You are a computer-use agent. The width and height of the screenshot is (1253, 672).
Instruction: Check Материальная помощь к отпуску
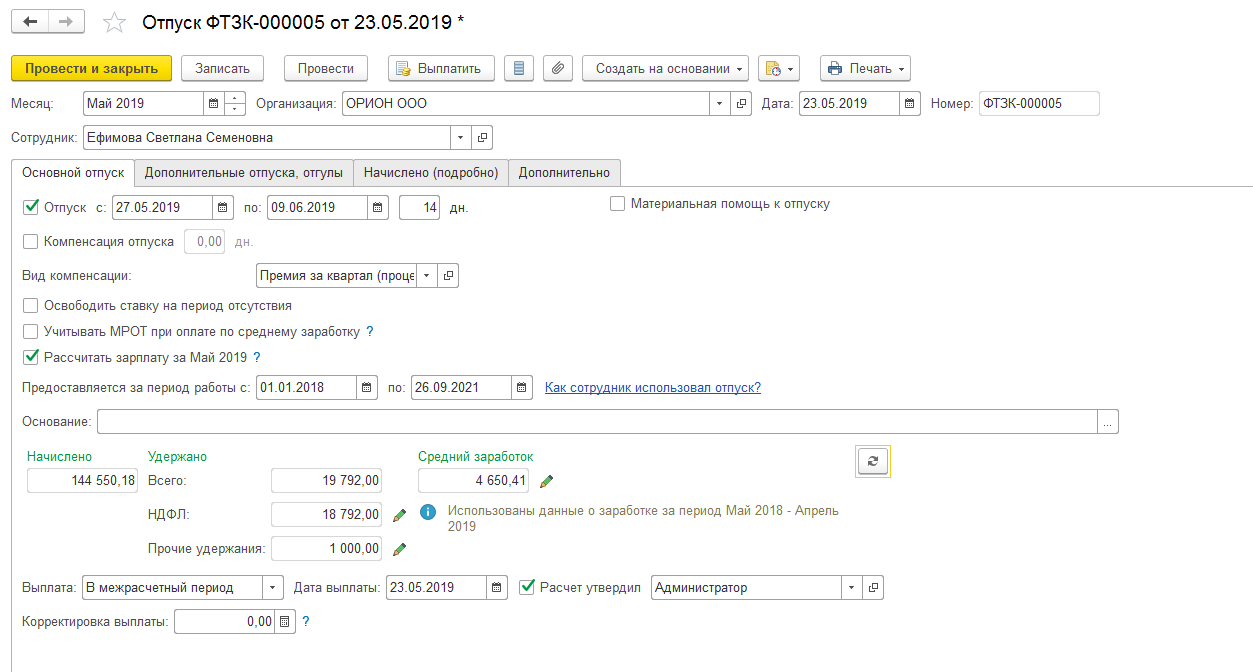pos(616,205)
